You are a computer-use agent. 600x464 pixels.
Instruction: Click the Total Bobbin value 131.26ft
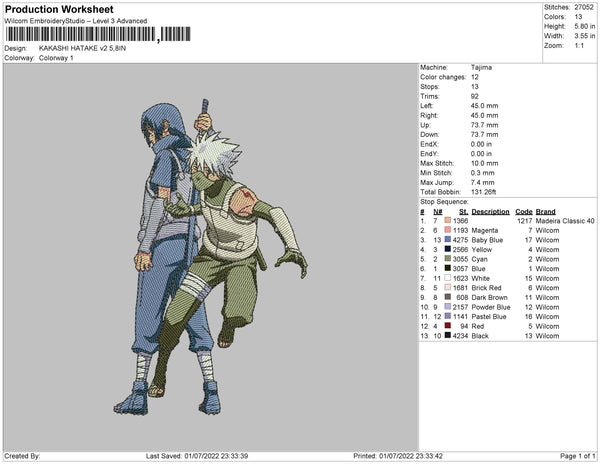click(484, 191)
